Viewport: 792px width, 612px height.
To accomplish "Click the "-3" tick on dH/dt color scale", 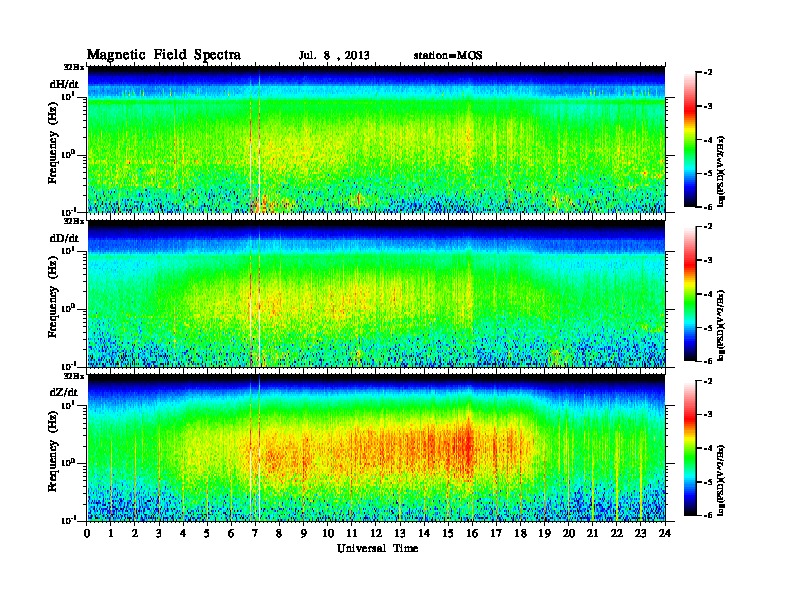I will (708, 106).
